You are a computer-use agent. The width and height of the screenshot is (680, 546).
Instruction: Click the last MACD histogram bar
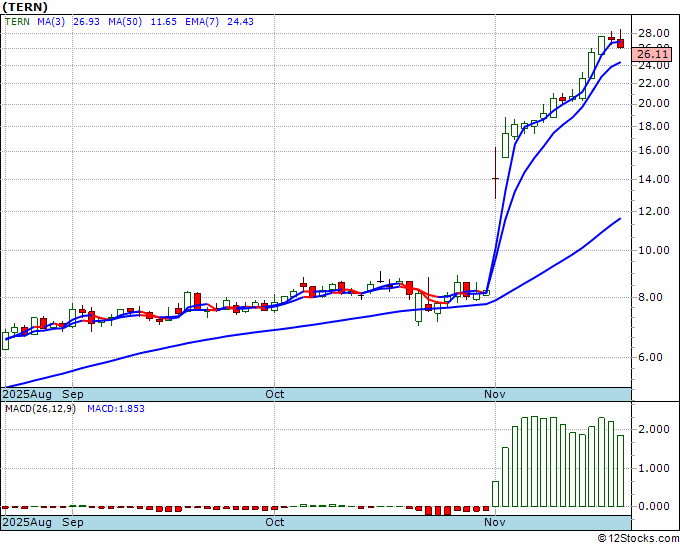click(x=621, y=471)
